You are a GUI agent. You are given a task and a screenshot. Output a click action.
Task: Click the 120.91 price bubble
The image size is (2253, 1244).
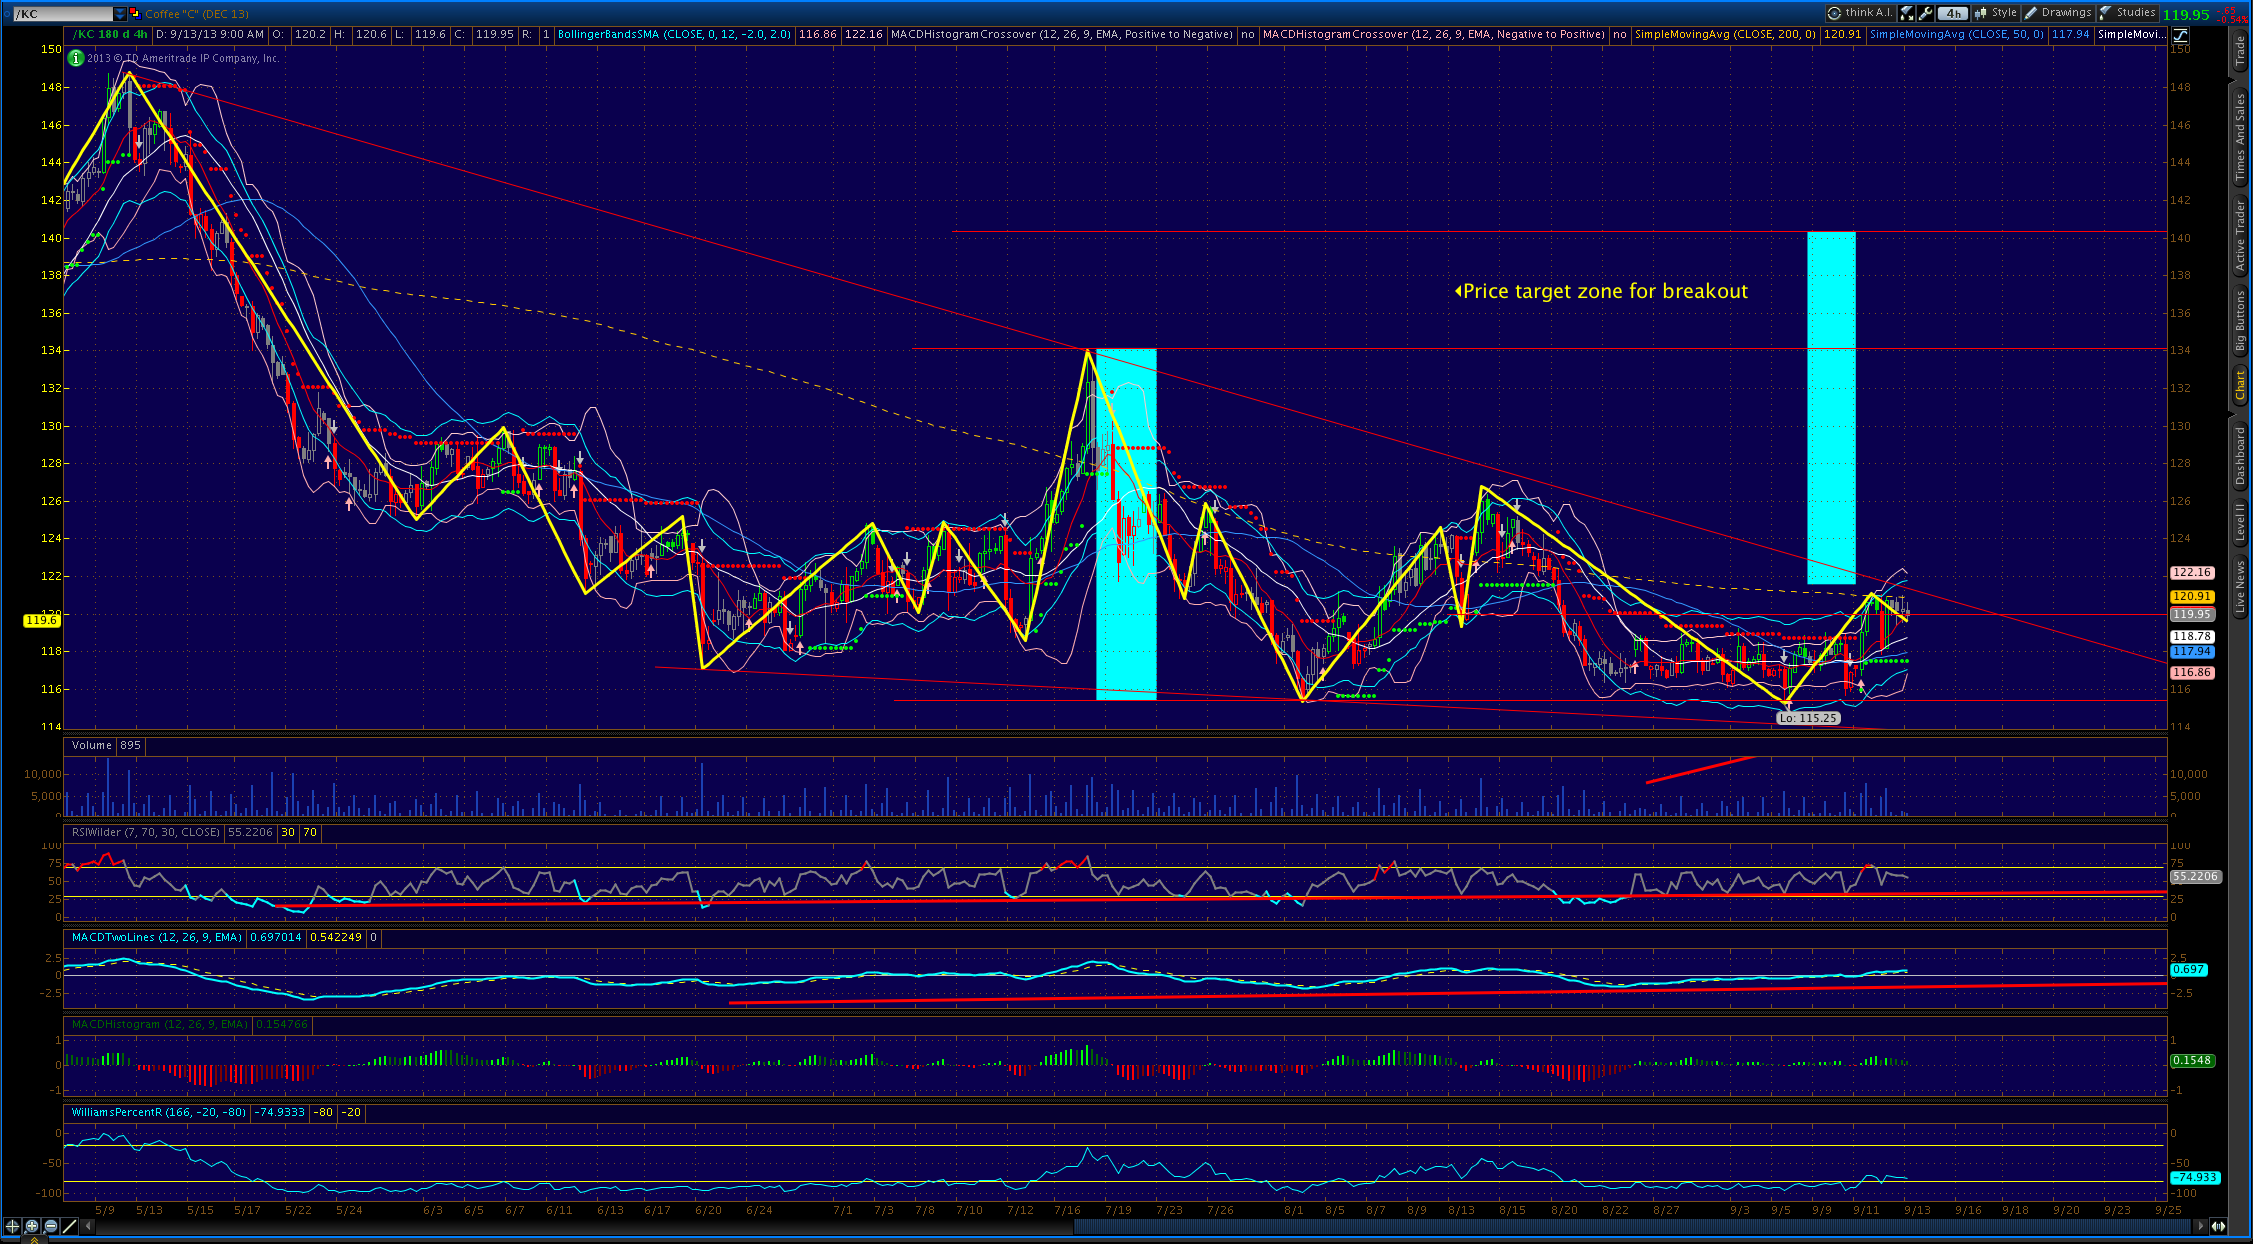coord(2191,596)
